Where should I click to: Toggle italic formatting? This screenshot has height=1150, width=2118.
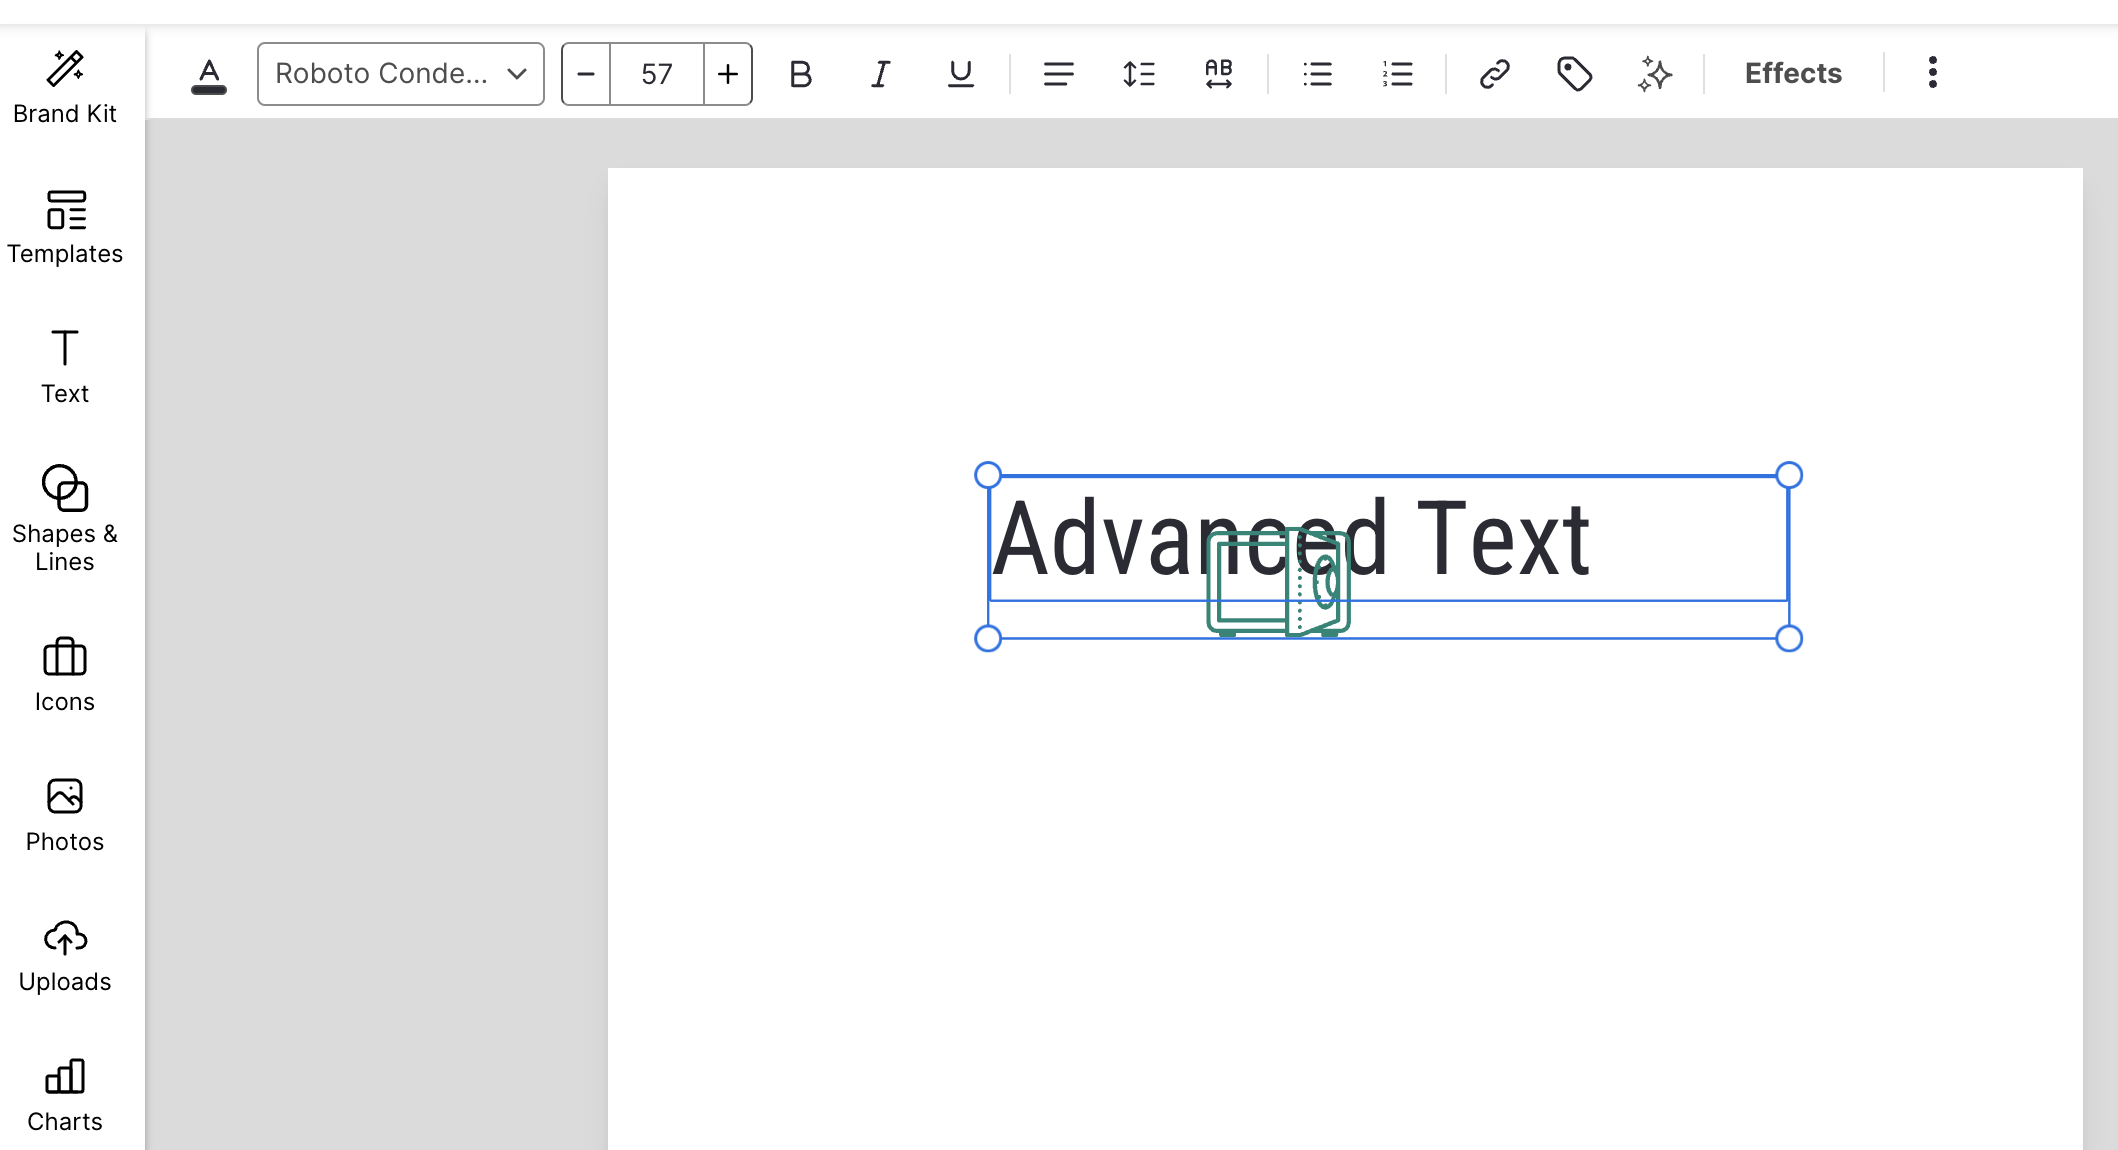coord(880,74)
